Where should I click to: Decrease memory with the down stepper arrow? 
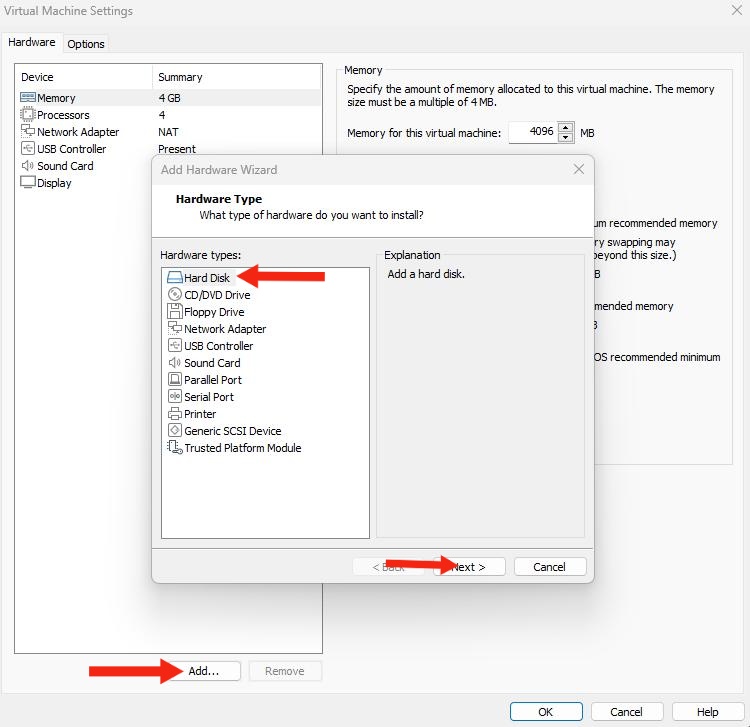tap(567, 138)
